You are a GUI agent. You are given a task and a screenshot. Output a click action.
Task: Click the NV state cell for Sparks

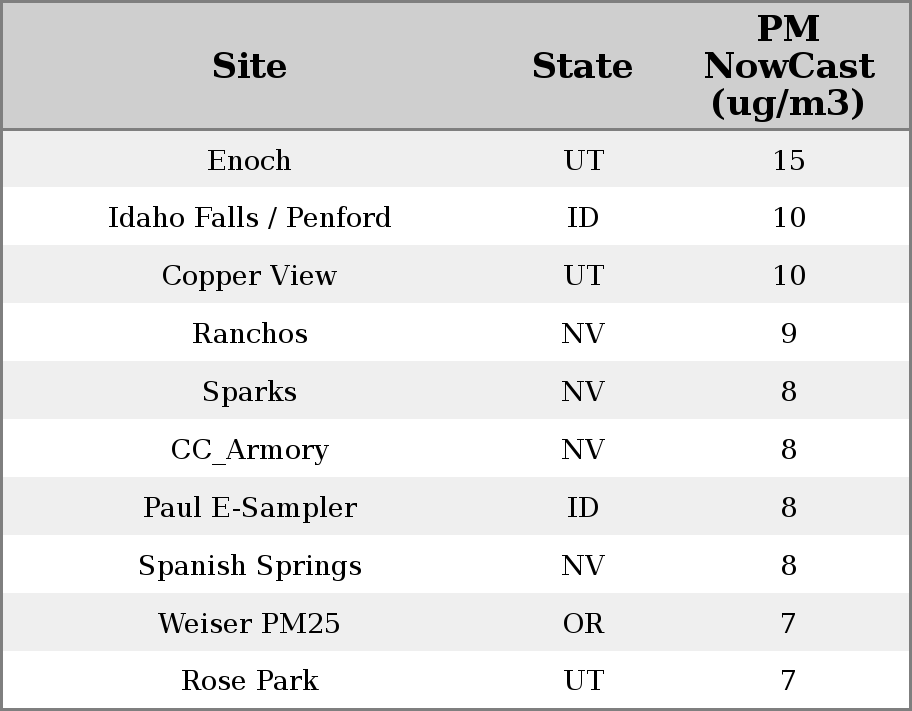(583, 392)
